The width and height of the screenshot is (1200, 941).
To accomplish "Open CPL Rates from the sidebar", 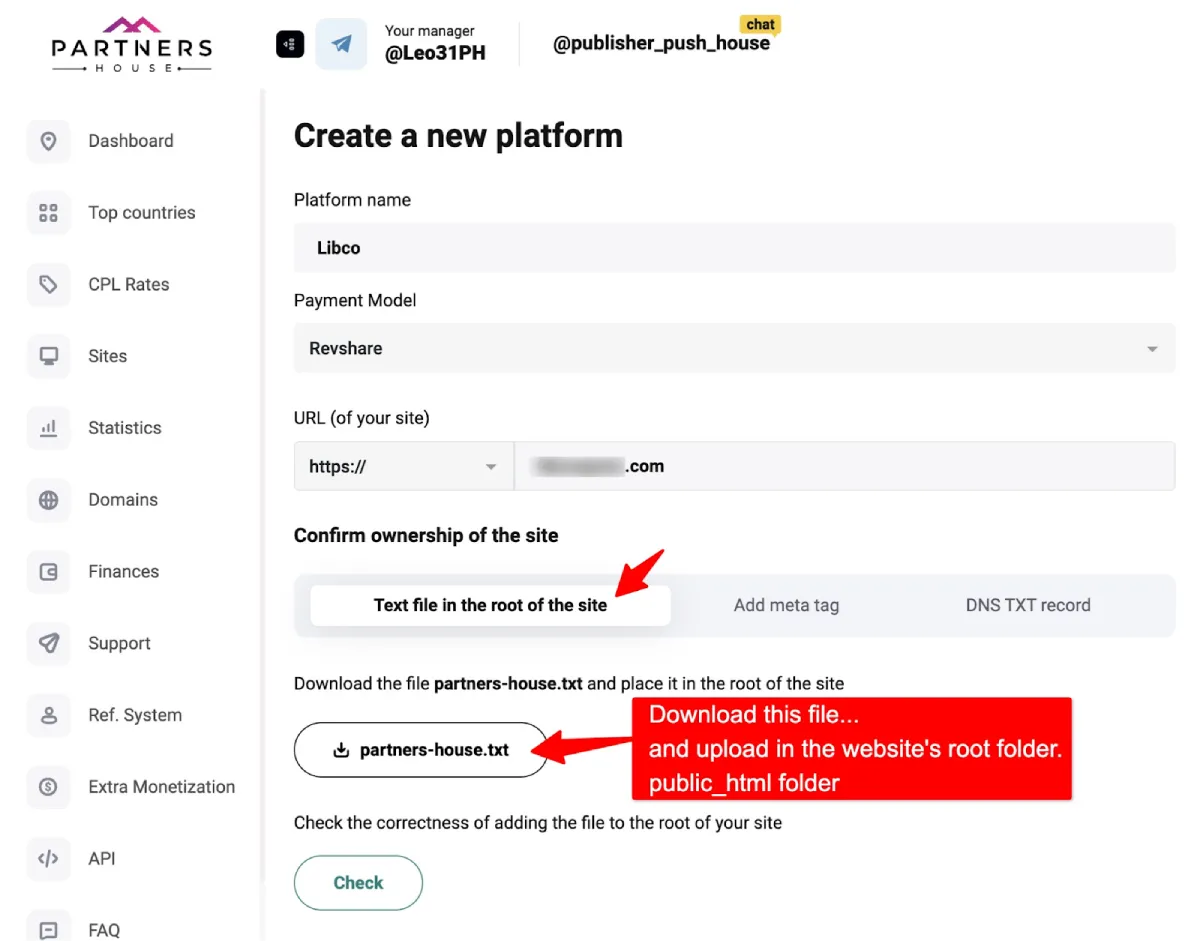I will click(48, 284).
